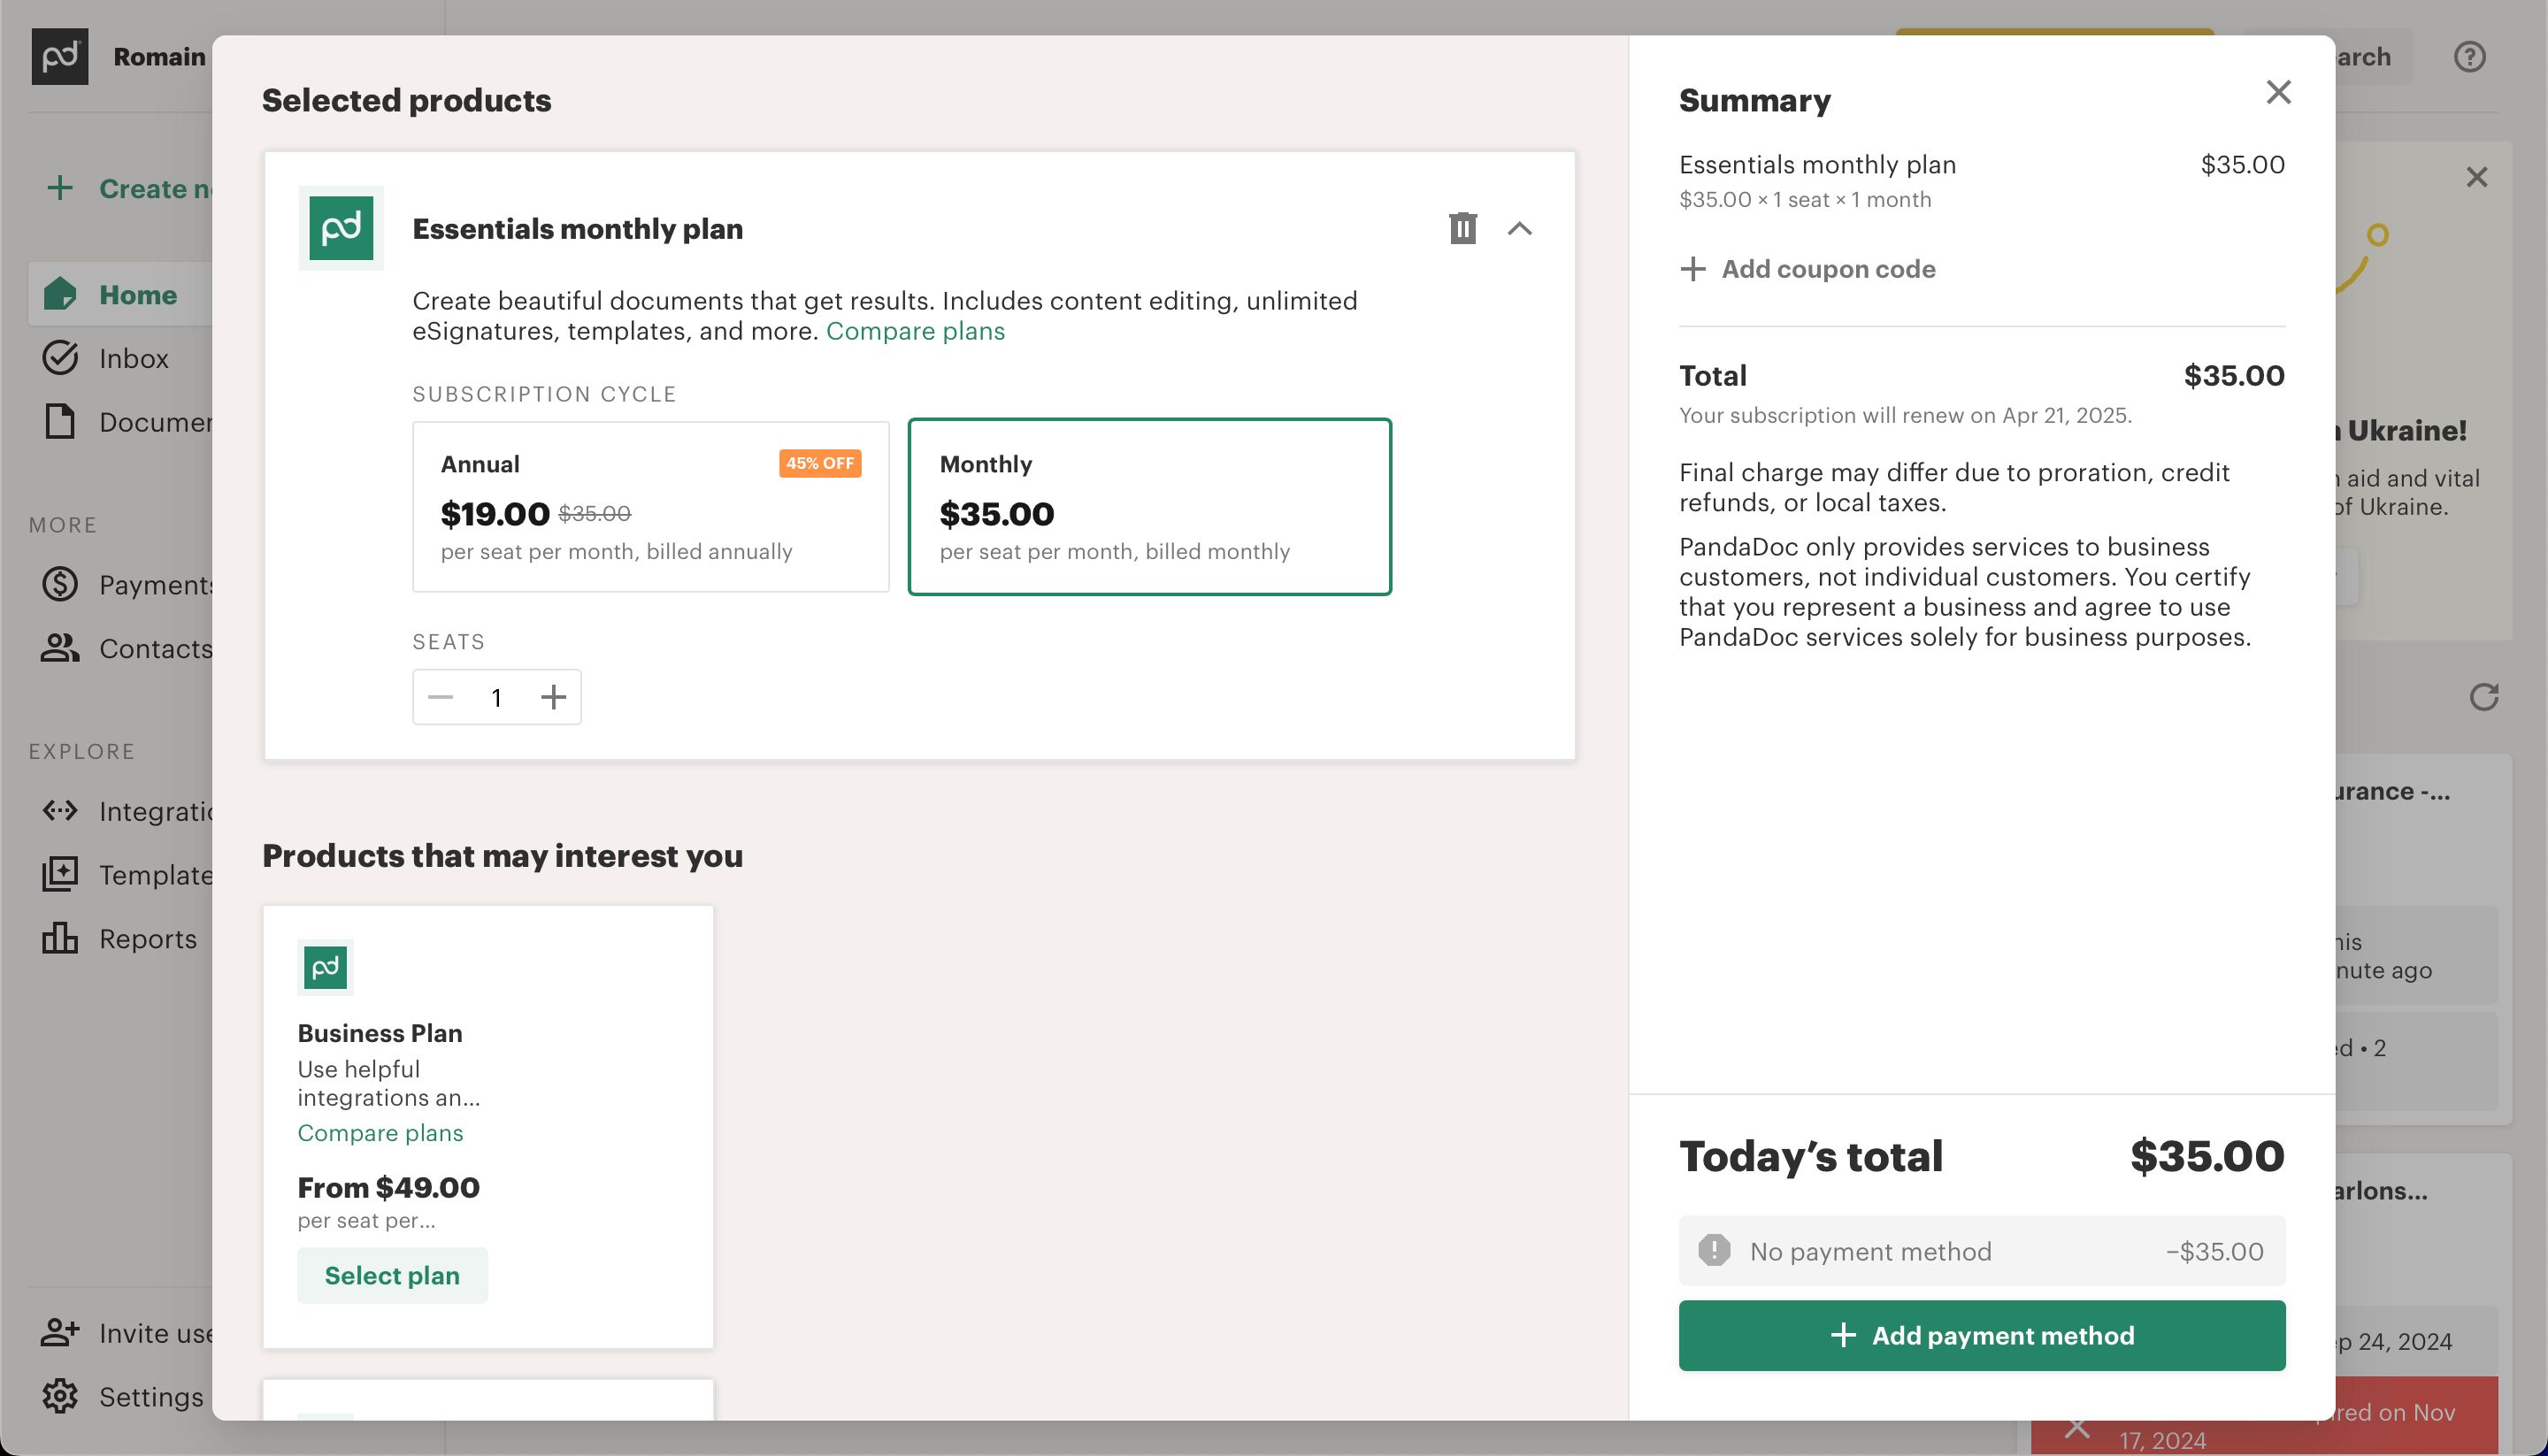The height and width of the screenshot is (1456, 2548).
Task: Click the Reports bar chart icon
Action: tap(60, 938)
